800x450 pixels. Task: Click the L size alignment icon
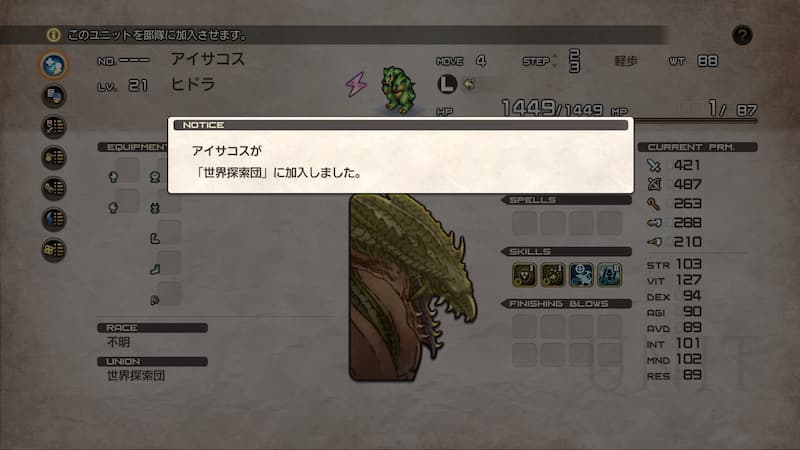click(447, 84)
